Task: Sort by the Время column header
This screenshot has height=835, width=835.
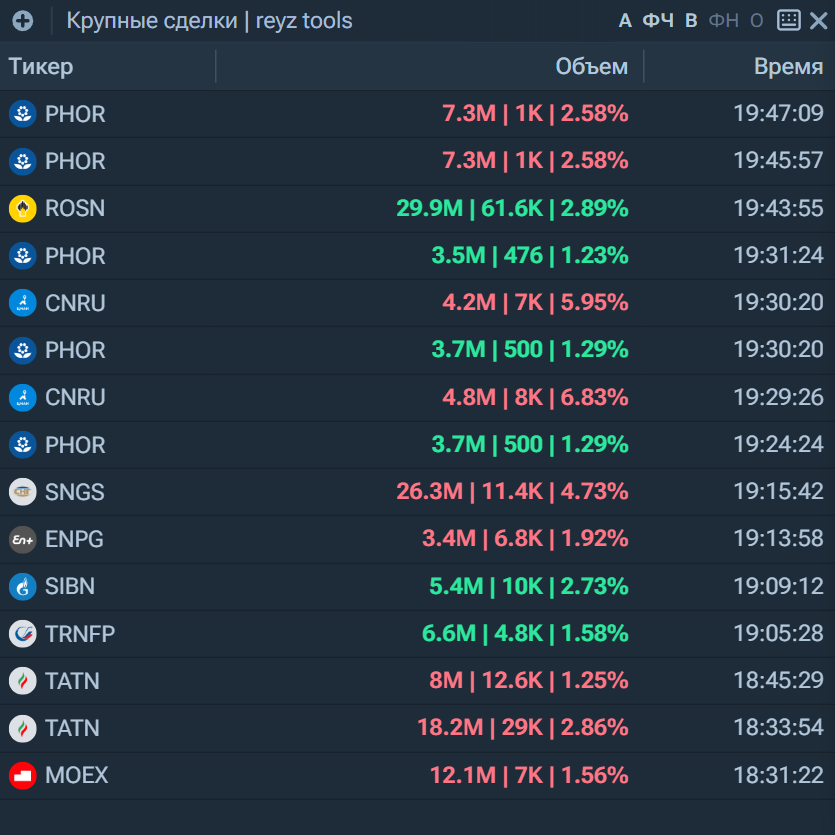Action: (x=789, y=67)
